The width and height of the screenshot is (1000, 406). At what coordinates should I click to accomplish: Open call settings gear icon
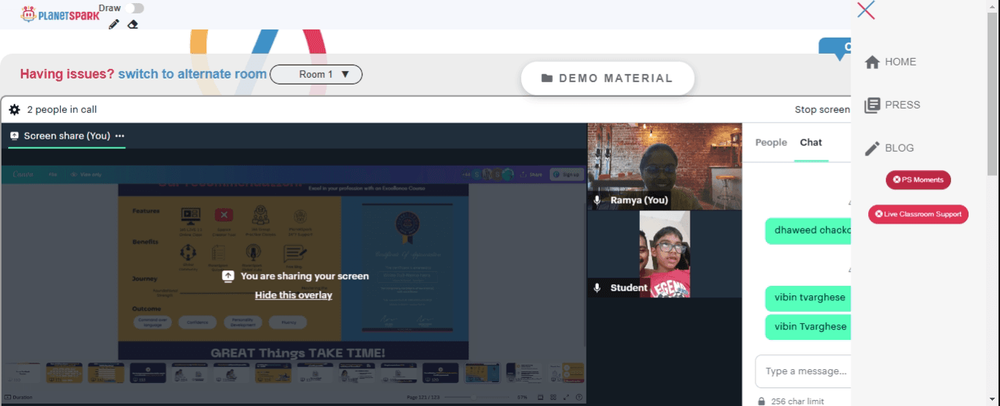coord(15,110)
